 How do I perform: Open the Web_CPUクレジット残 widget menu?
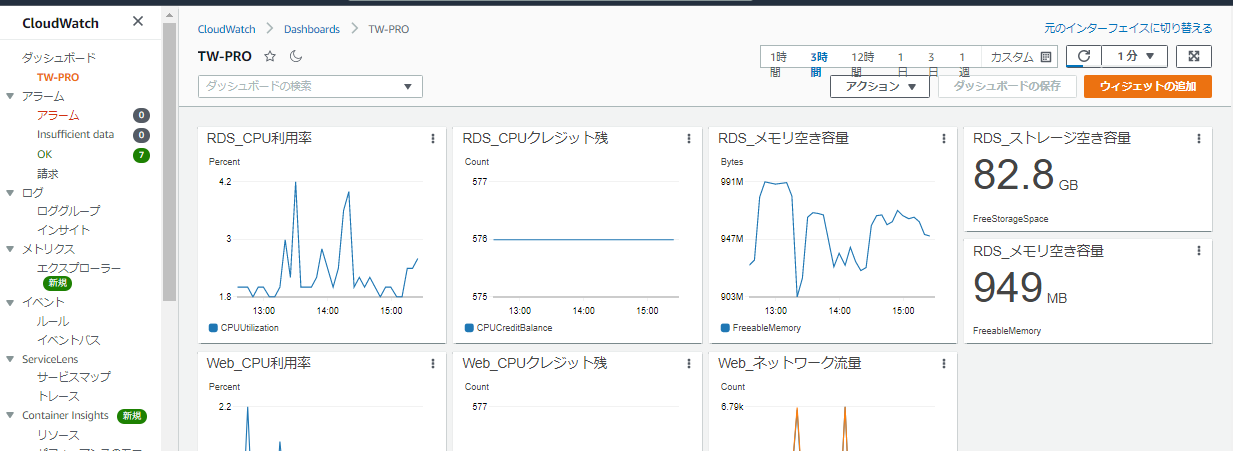tap(689, 363)
